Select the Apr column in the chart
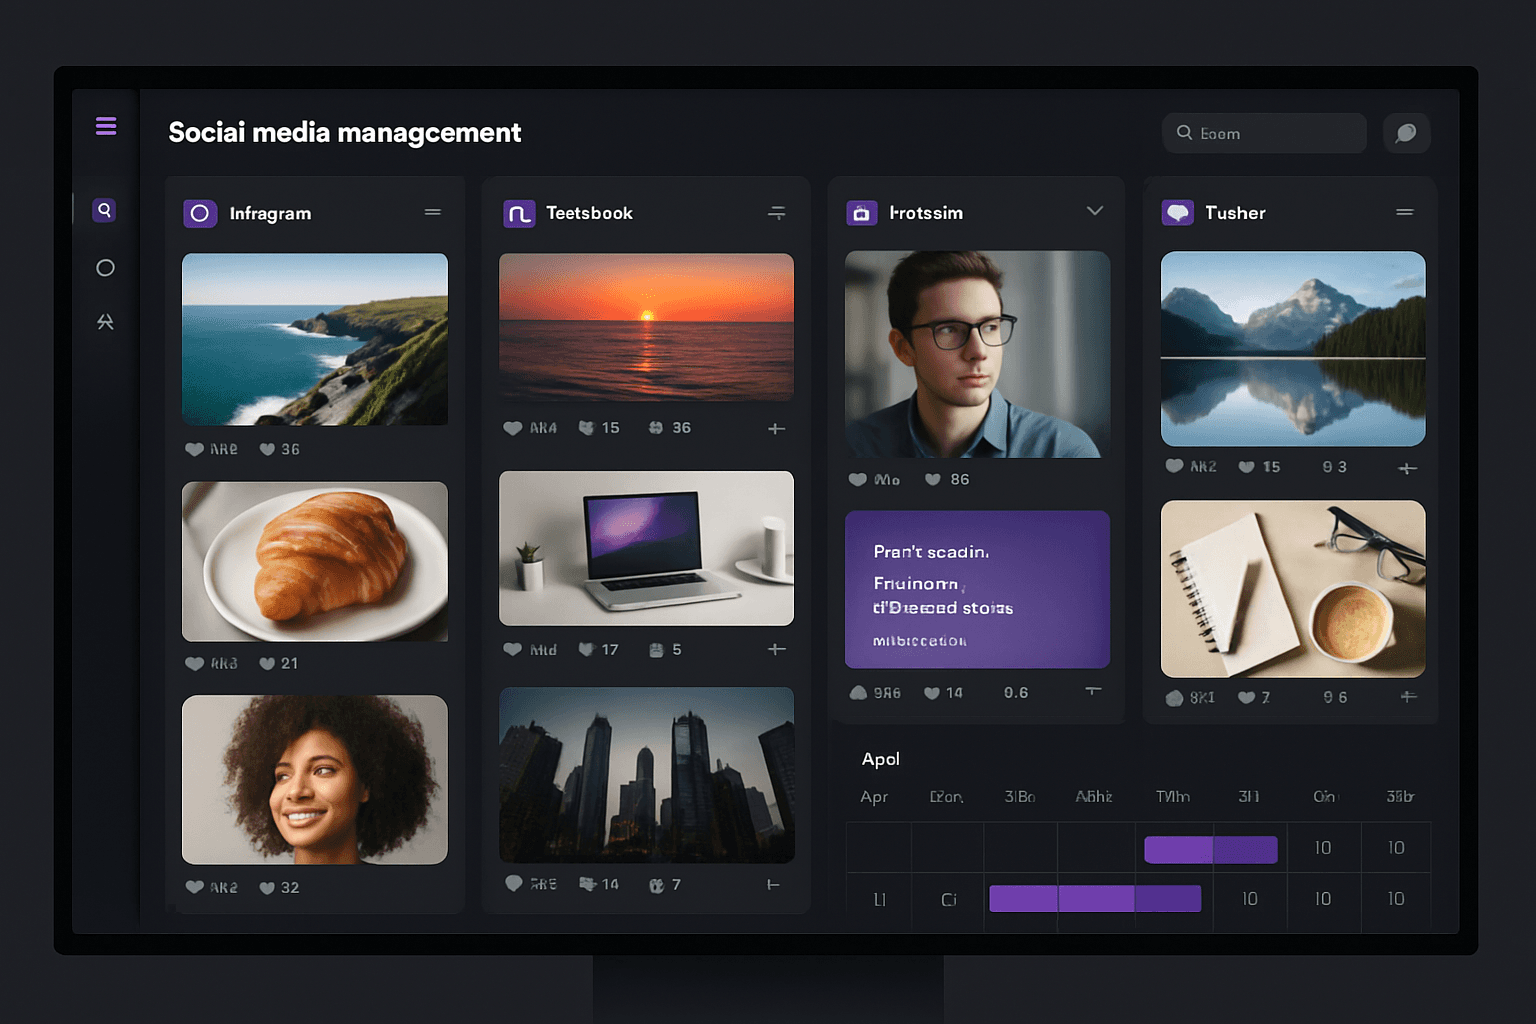 tap(875, 797)
